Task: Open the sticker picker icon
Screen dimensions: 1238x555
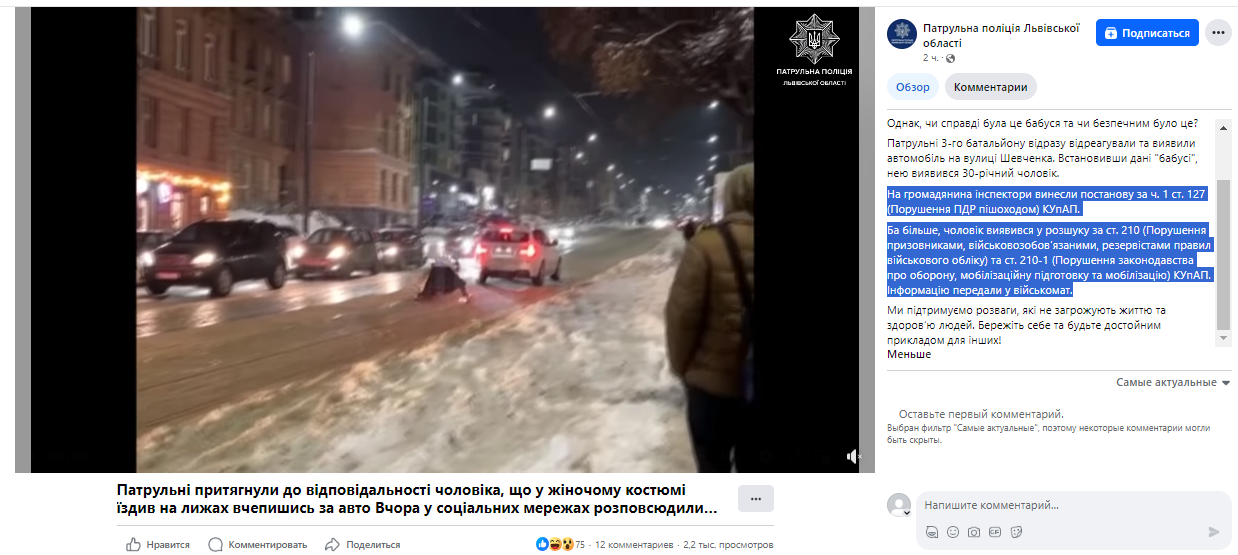Action: pos(1016,532)
